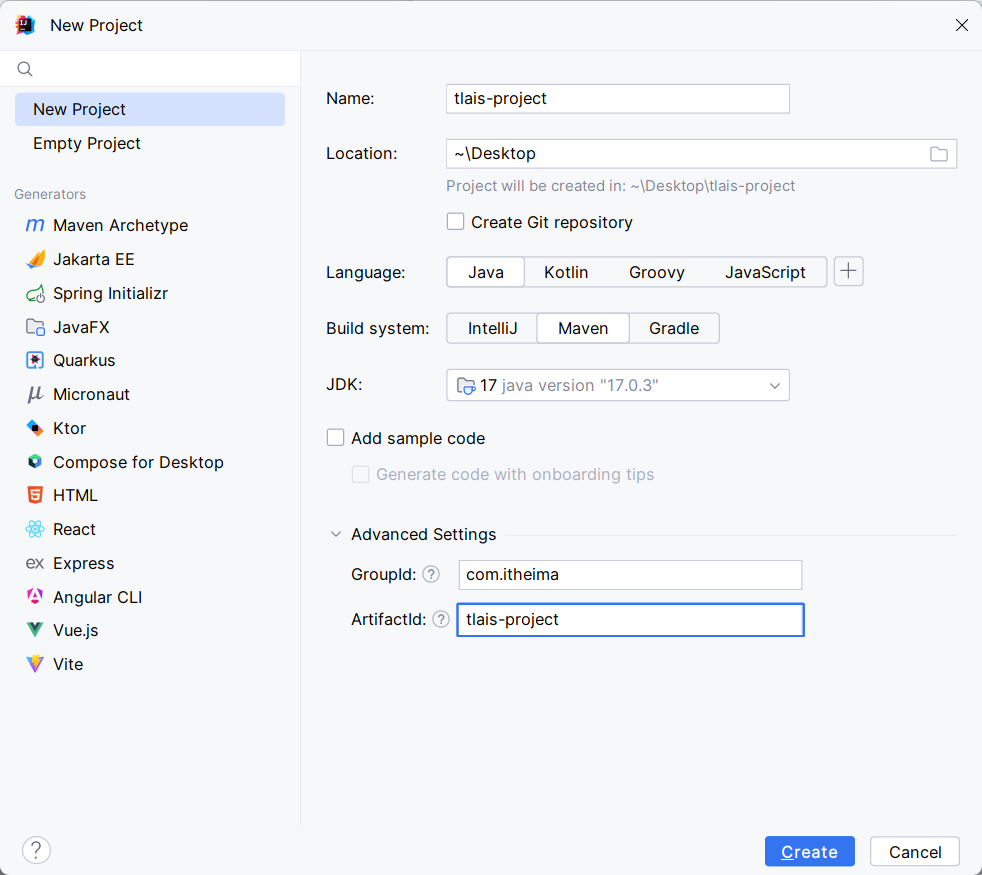Image resolution: width=982 pixels, height=875 pixels.
Task: Click the GroupId input field
Action: click(x=630, y=574)
